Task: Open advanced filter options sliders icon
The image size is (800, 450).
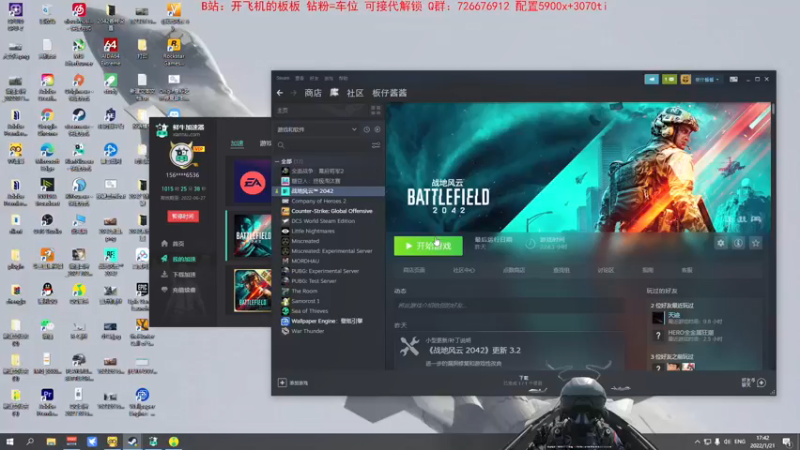Action: click(x=376, y=145)
